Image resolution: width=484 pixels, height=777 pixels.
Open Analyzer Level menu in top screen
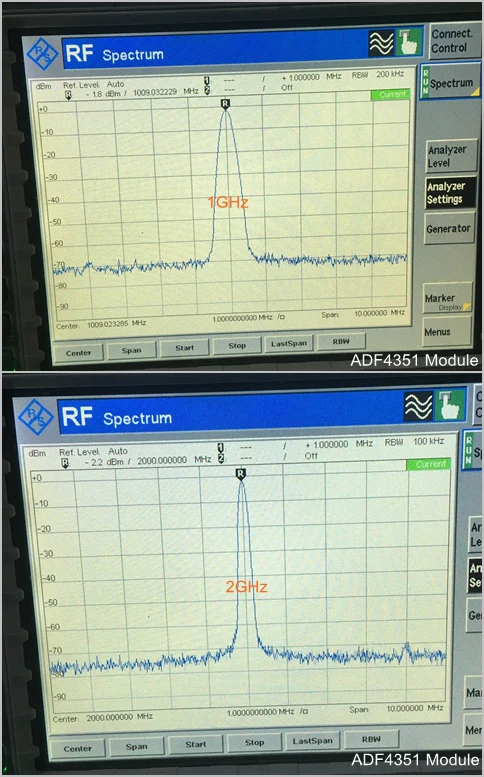pyautogui.click(x=449, y=156)
